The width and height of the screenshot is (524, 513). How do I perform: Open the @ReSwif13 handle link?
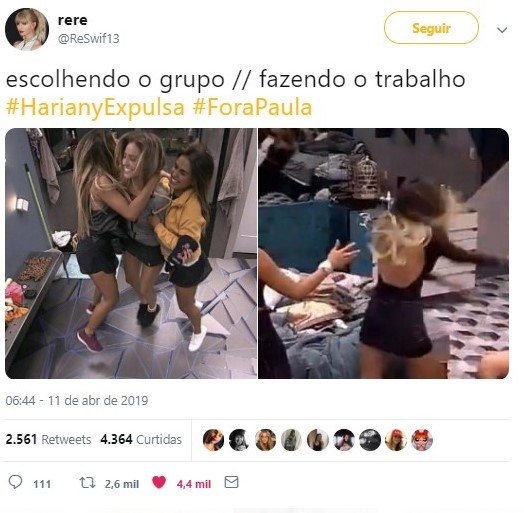point(89,39)
